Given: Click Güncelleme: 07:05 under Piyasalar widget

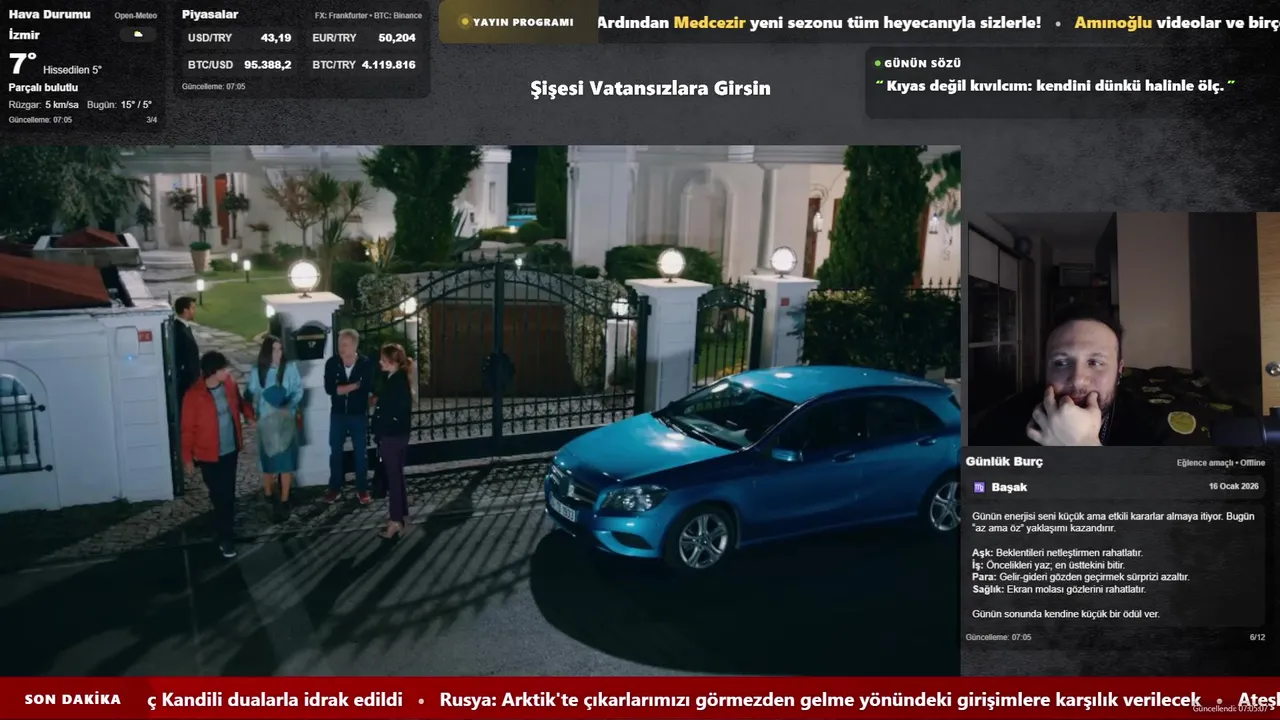Looking at the screenshot, I should coord(213,87).
